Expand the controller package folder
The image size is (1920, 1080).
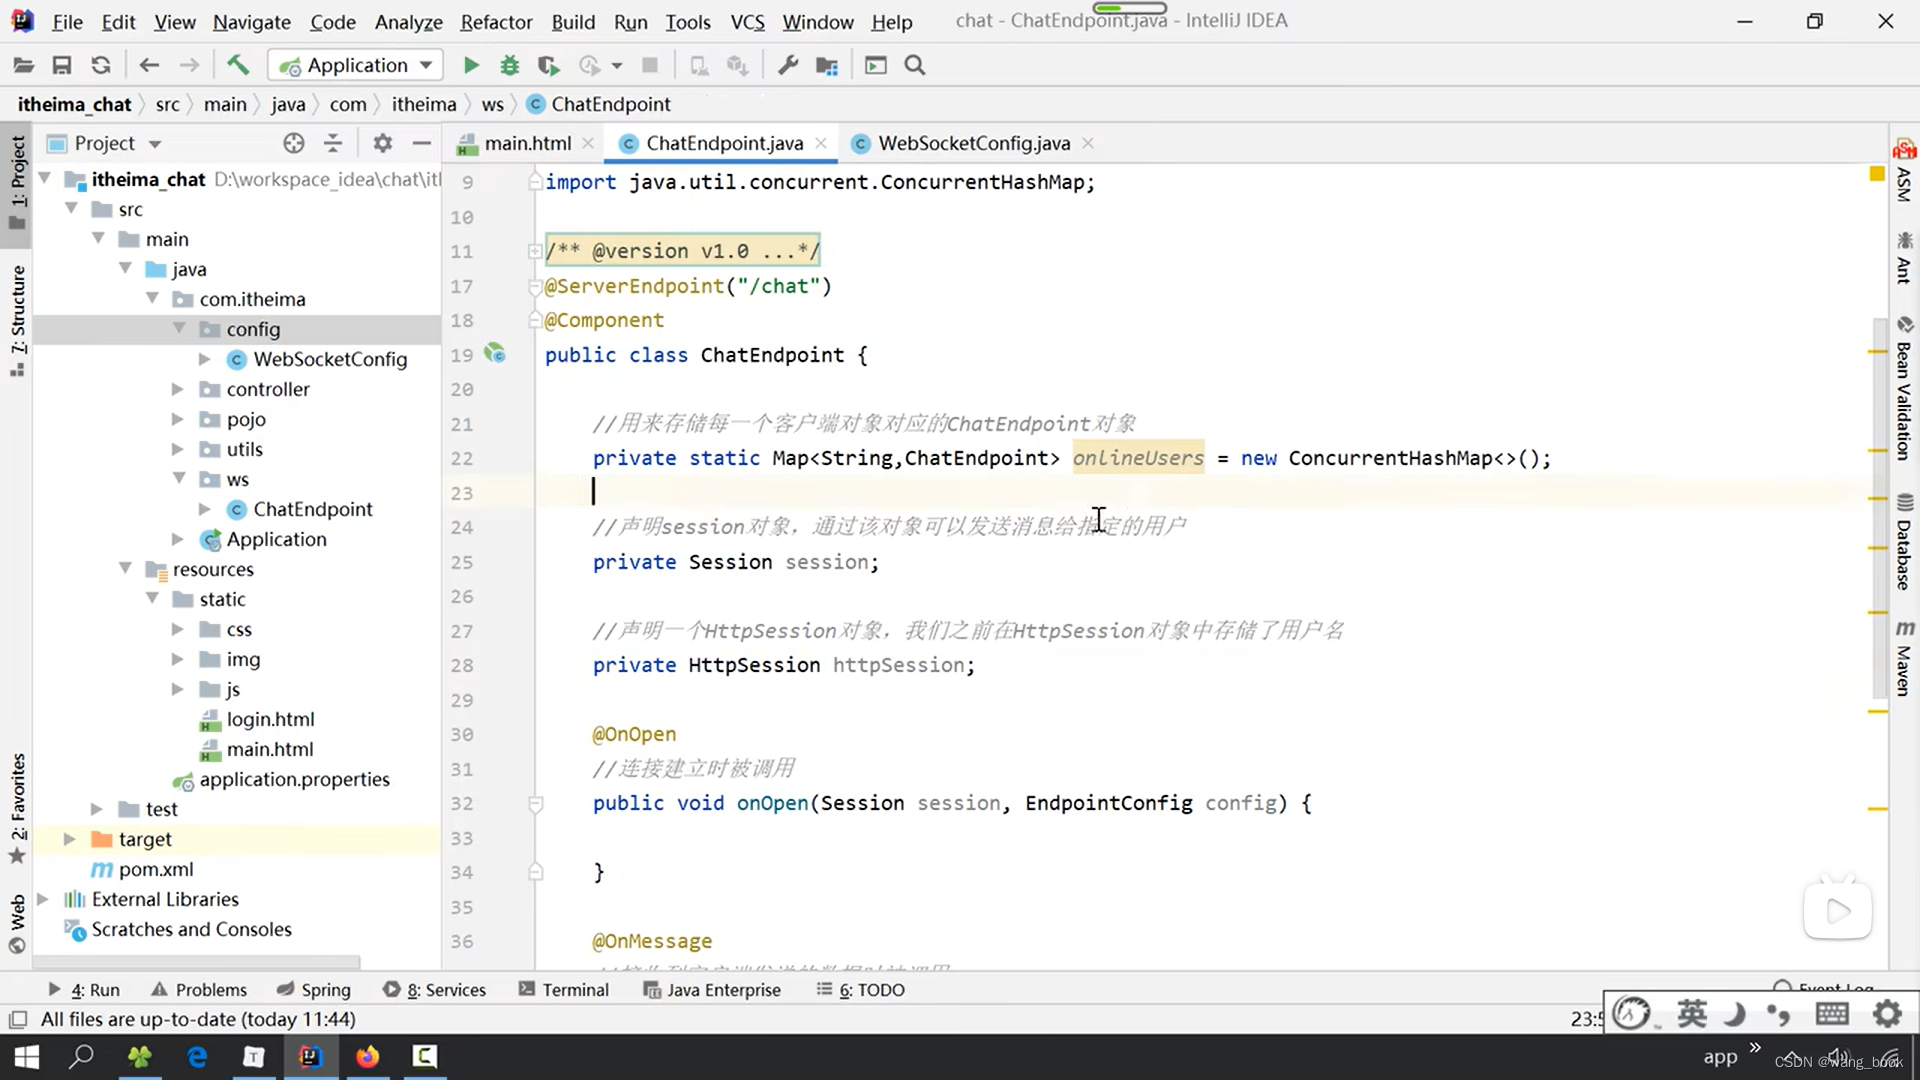[x=177, y=389]
